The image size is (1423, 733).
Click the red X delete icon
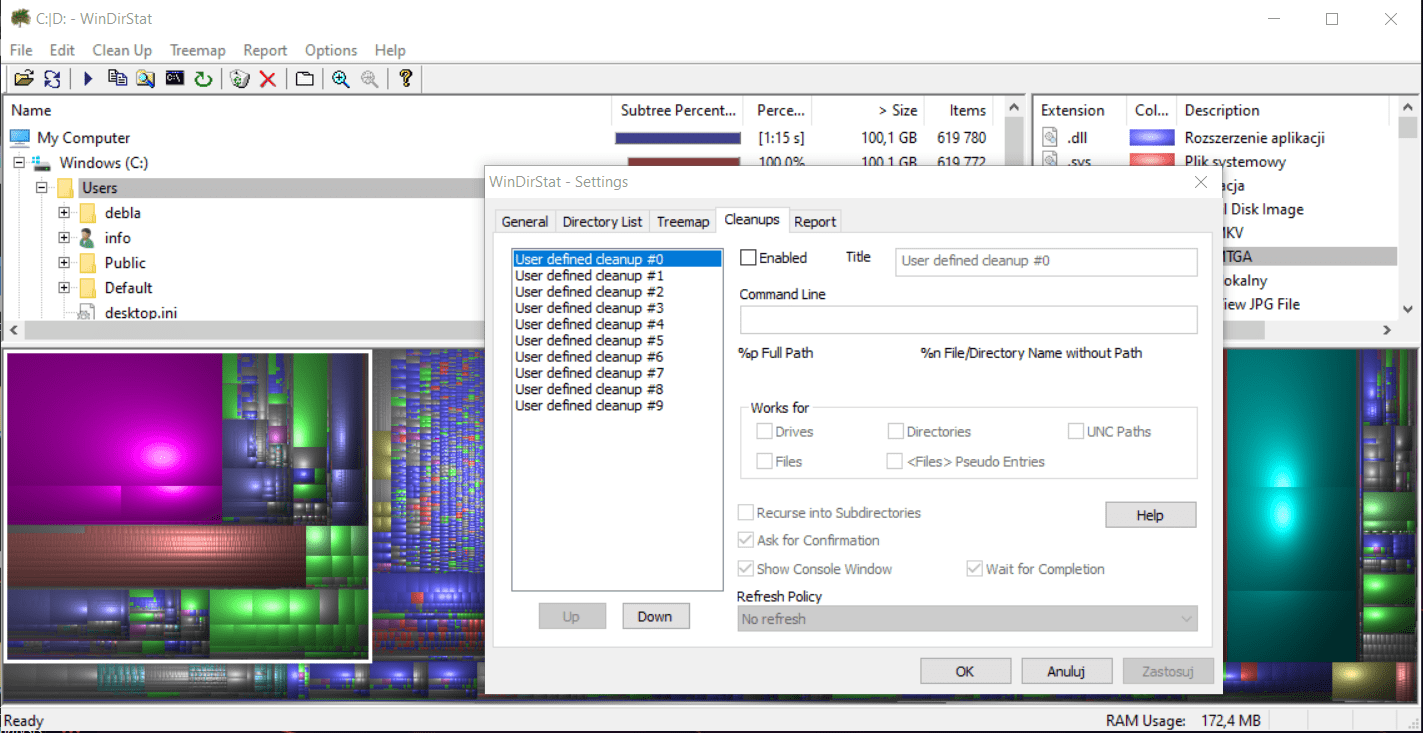267,79
